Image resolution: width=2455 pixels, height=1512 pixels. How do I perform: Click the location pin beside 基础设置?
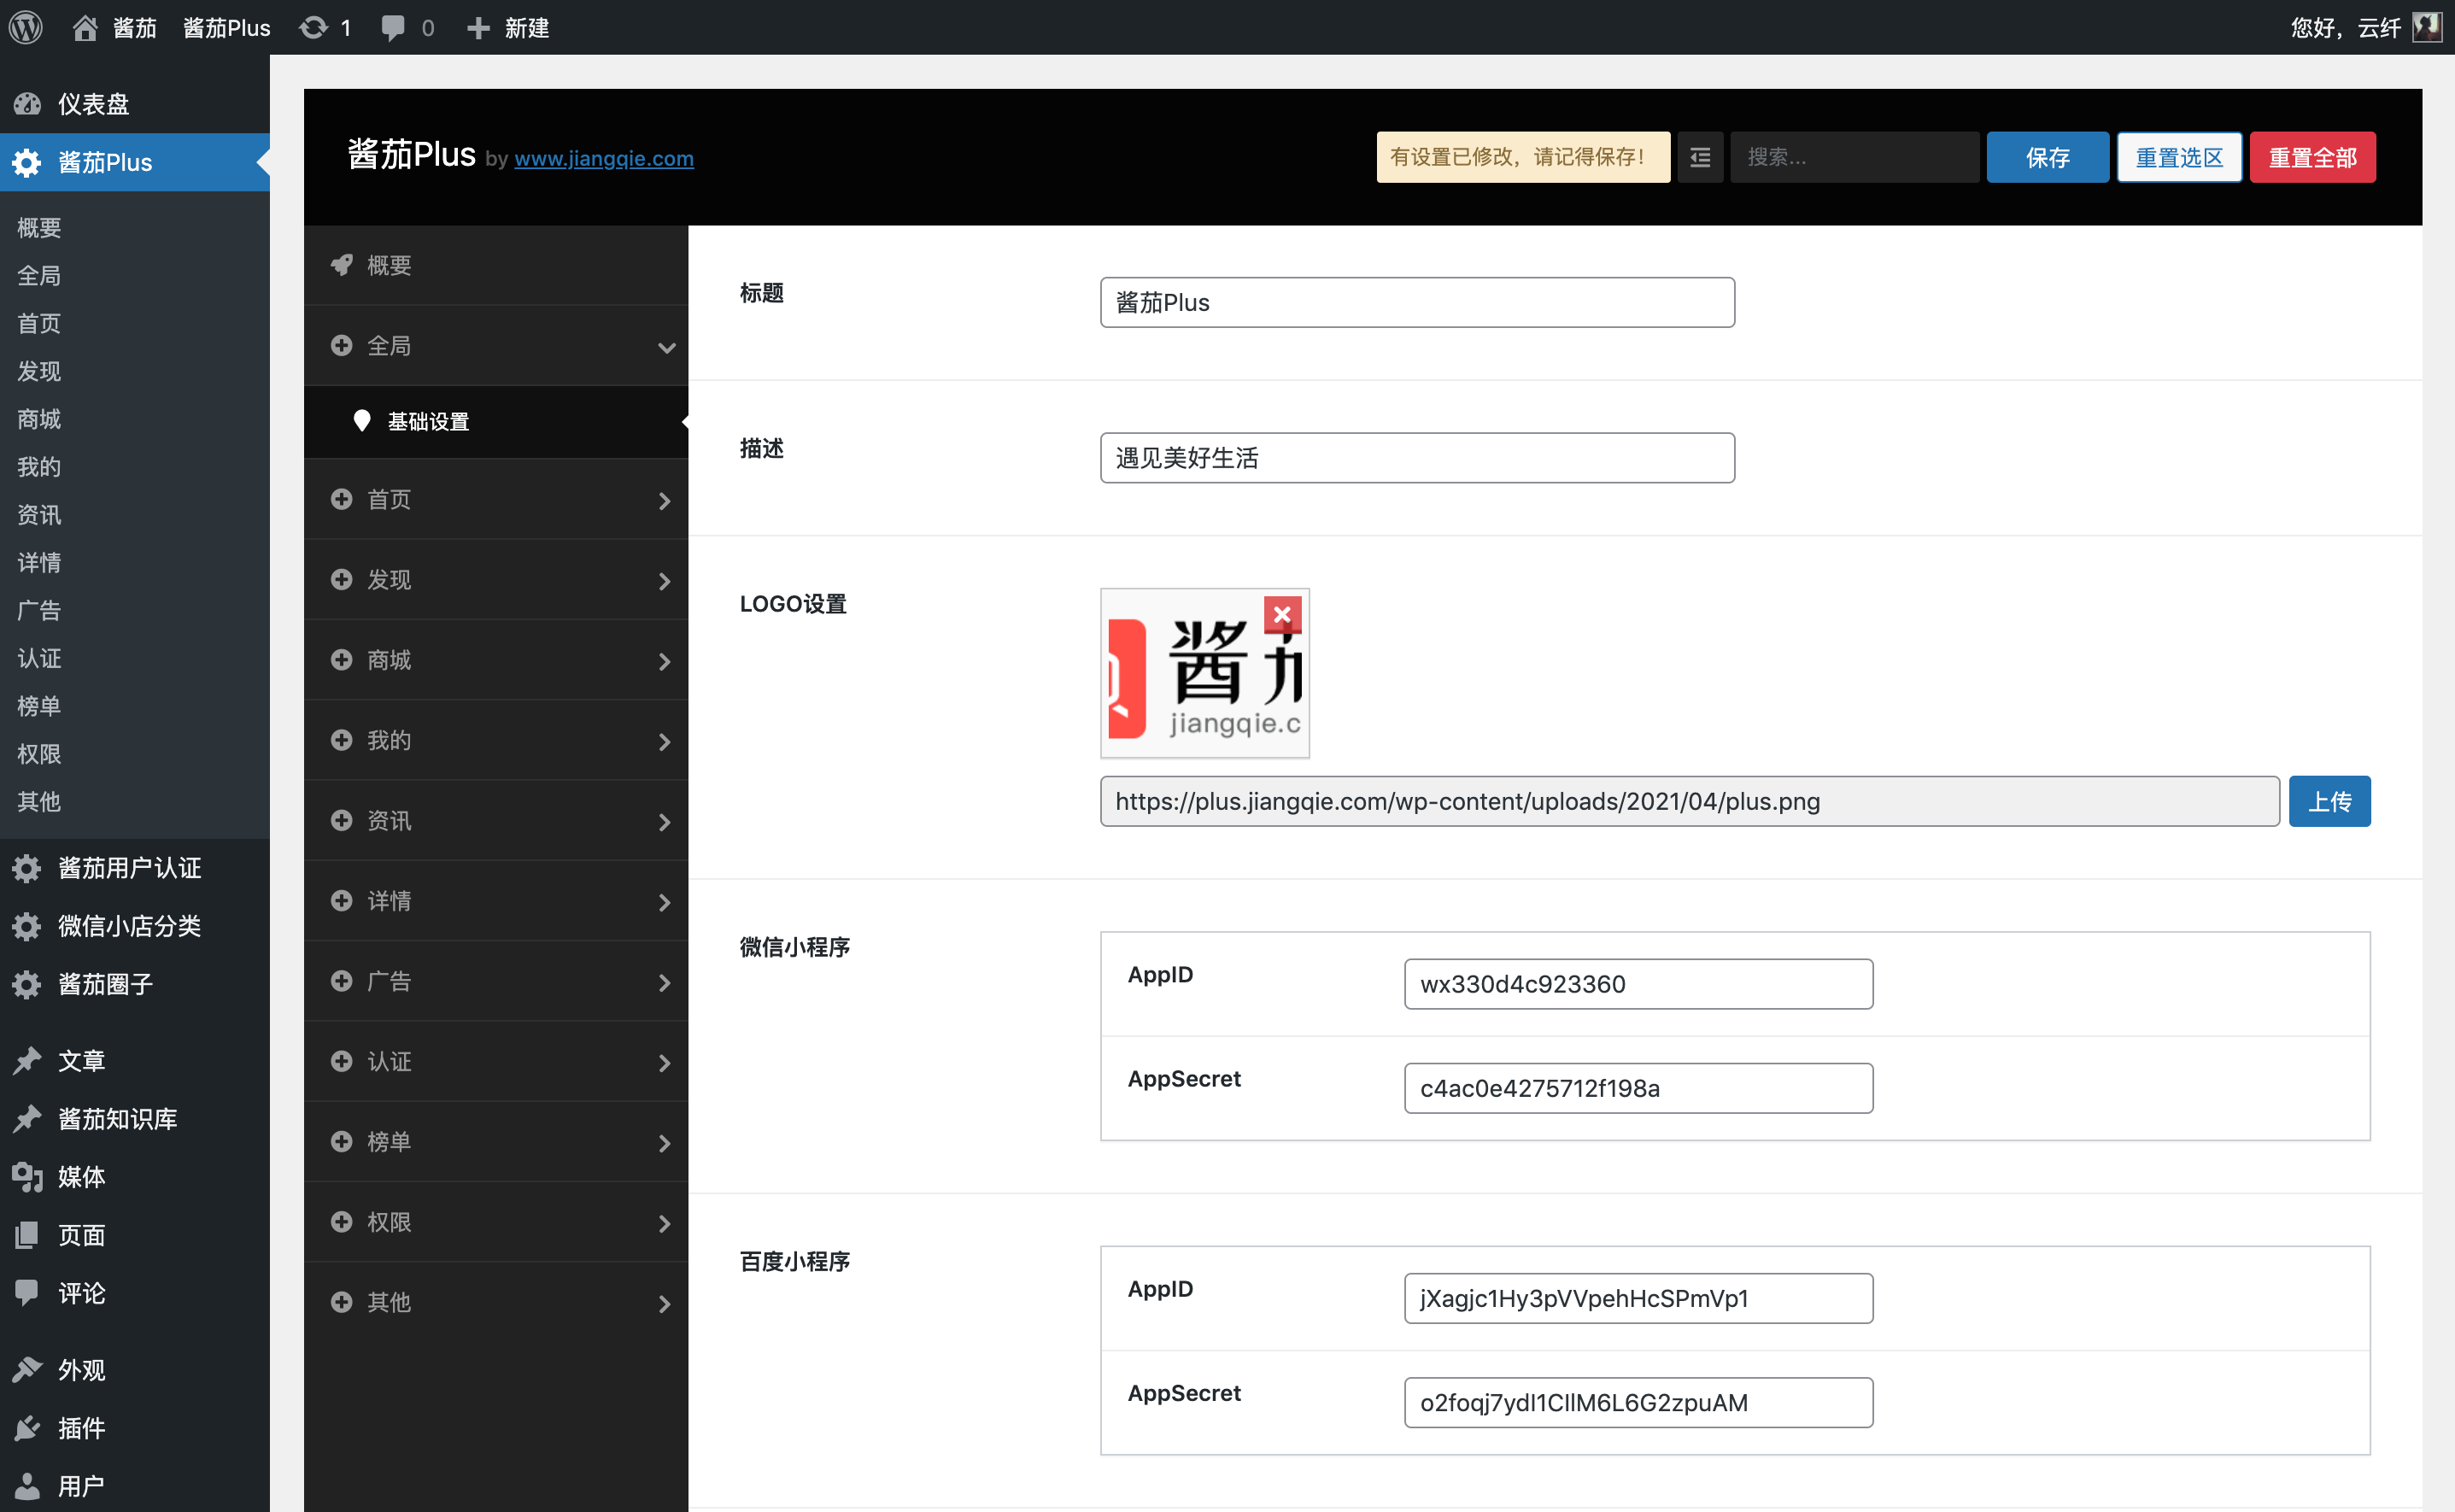click(362, 421)
